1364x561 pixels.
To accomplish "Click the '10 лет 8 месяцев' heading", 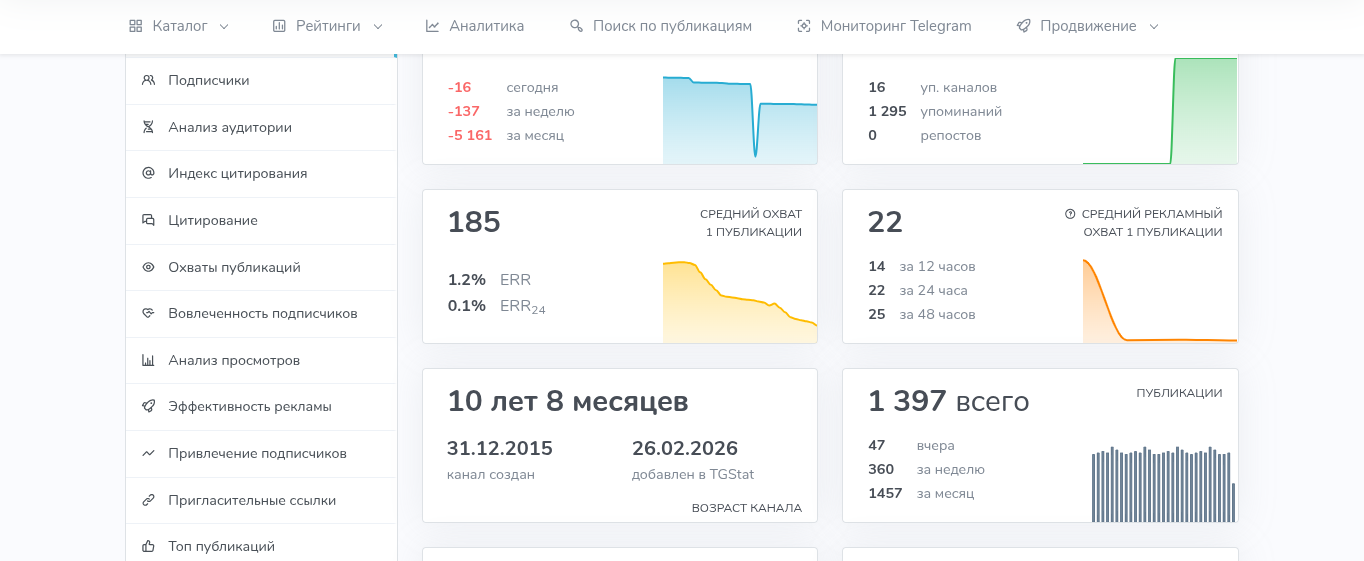I will click(x=567, y=401).
